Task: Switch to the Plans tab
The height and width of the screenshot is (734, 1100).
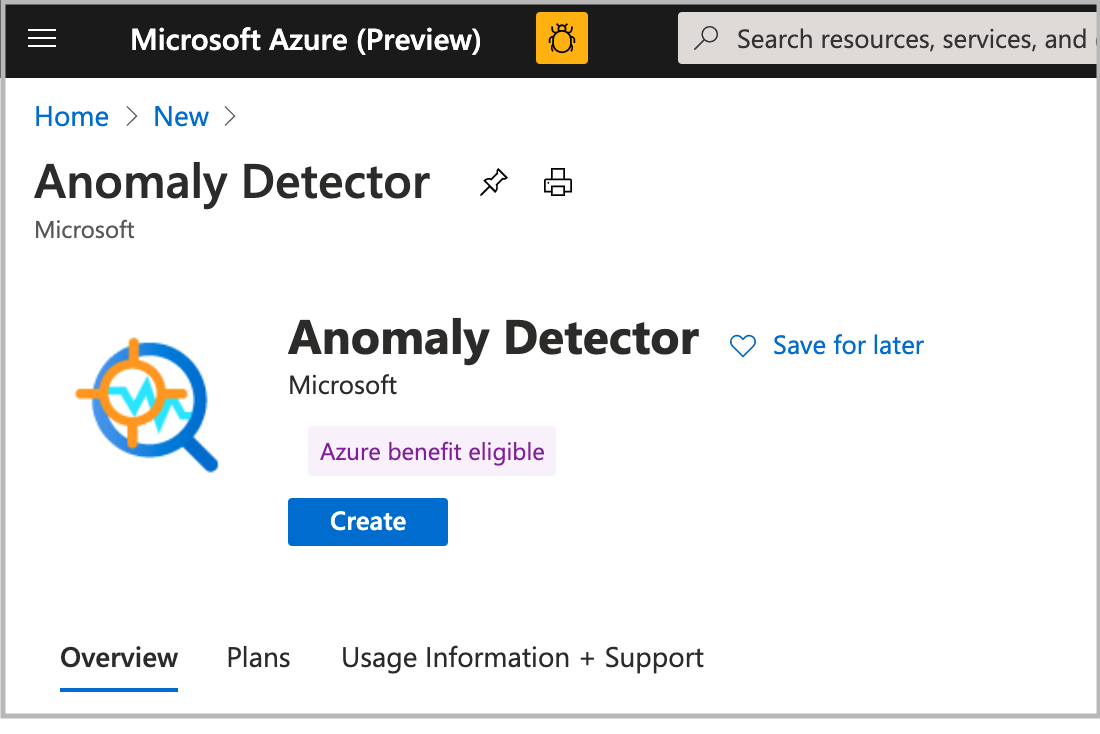Action: pos(257,657)
